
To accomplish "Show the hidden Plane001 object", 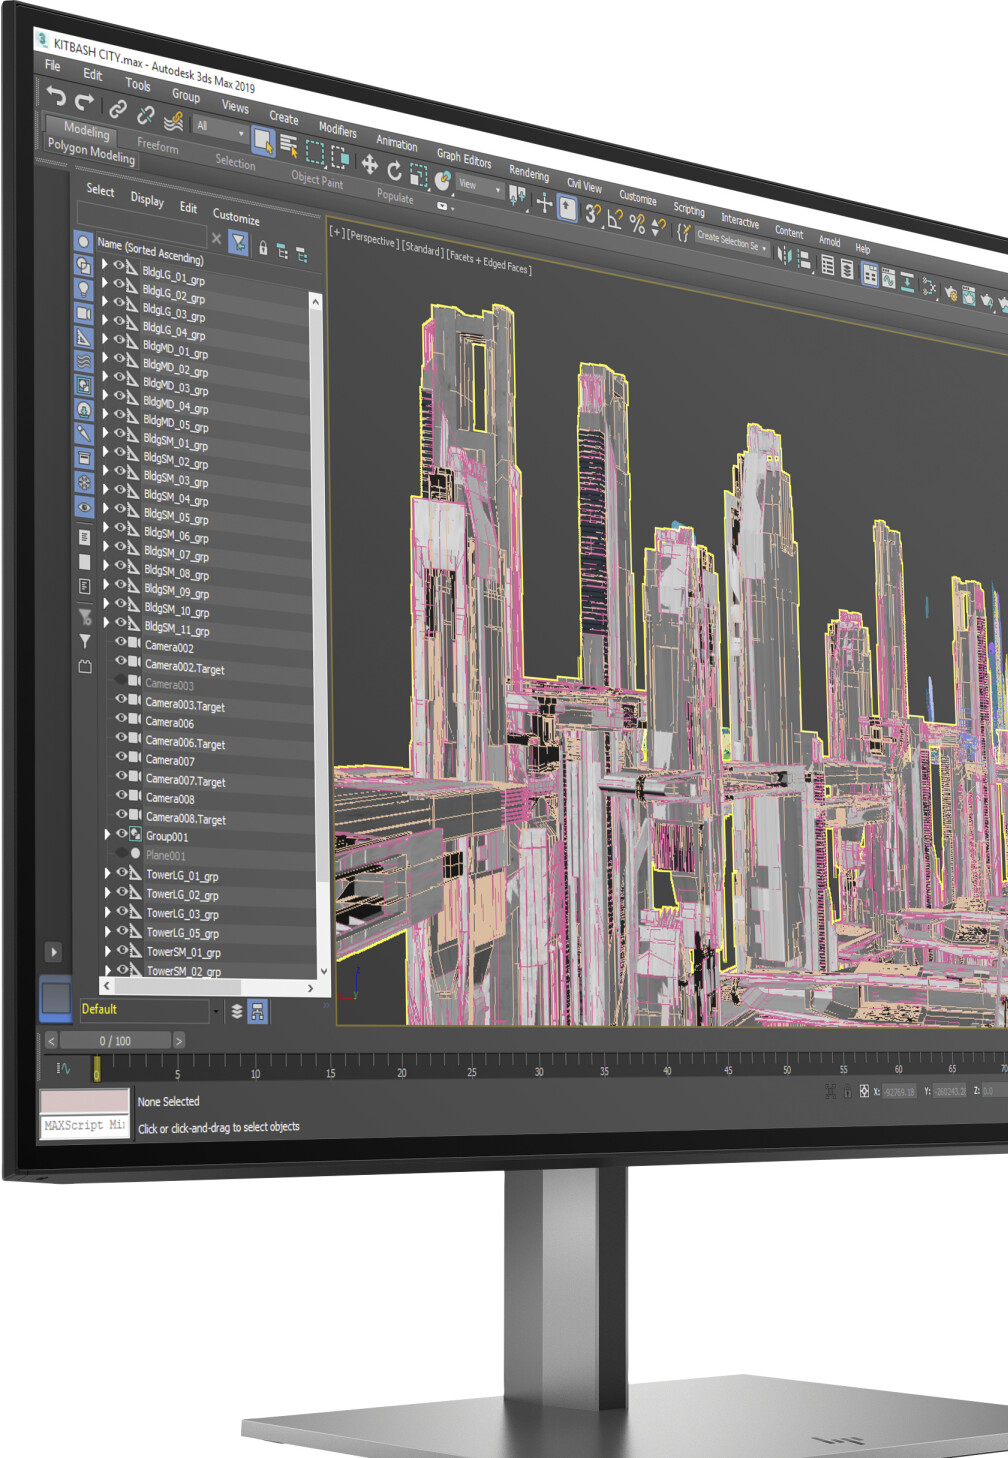I will point(121,853).
